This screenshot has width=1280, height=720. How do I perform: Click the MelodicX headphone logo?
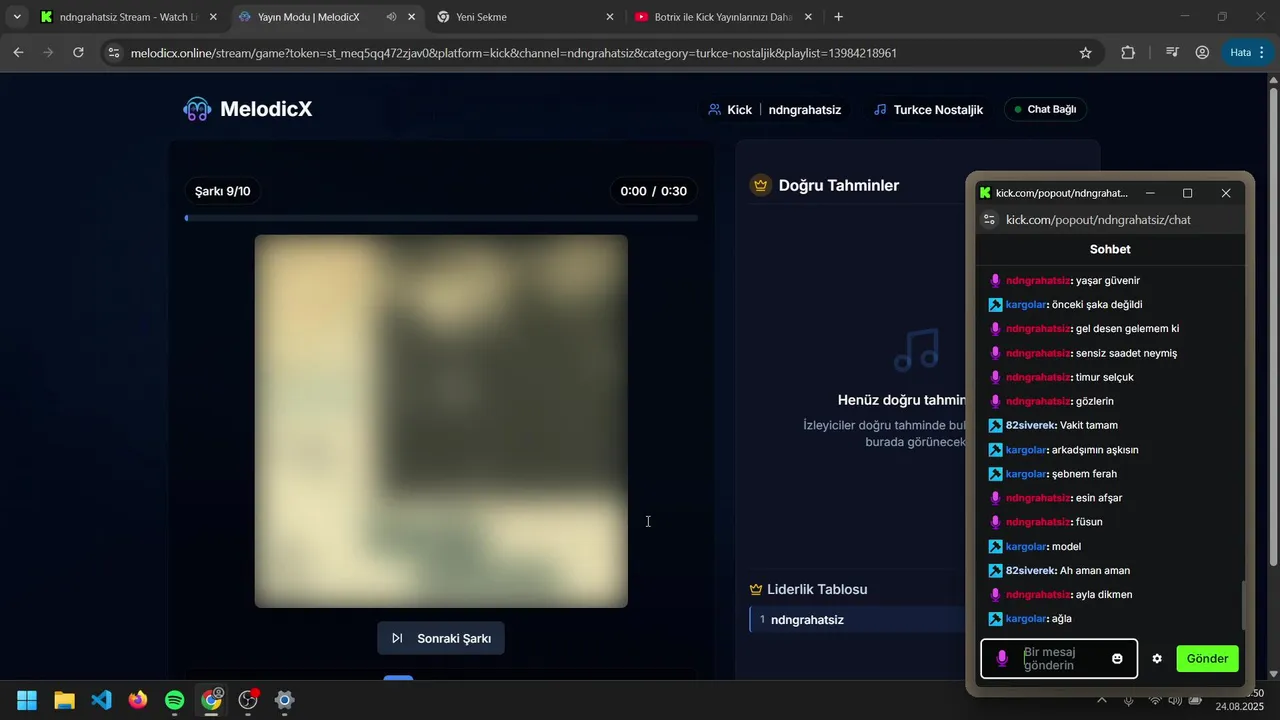pyautogui.click(x=197, y=109)
